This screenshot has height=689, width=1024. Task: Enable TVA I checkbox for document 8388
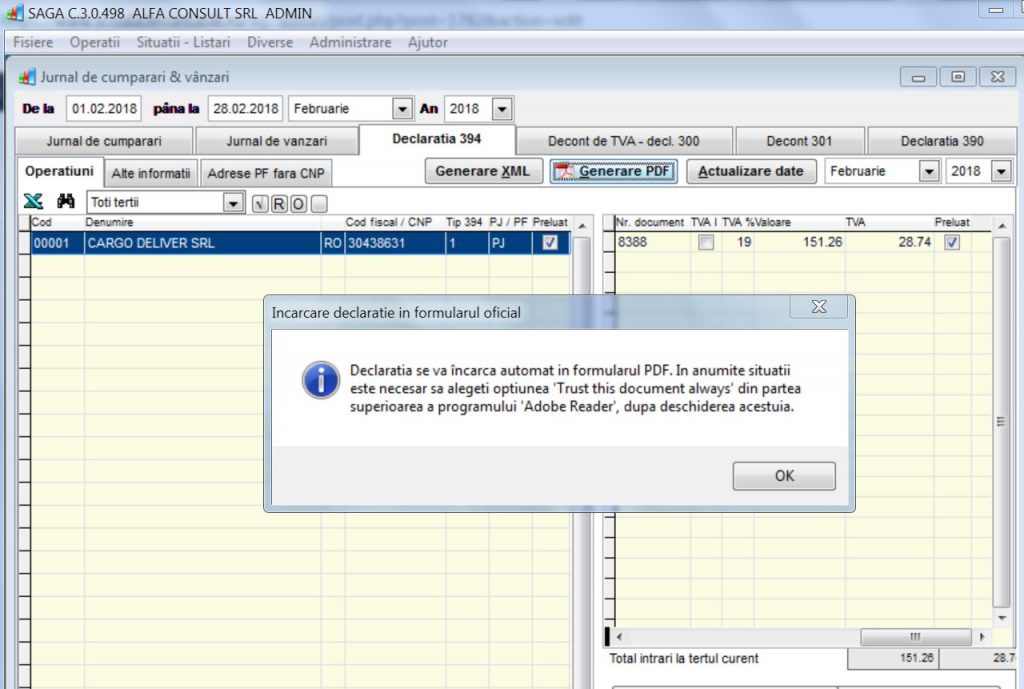coord(706,243)
